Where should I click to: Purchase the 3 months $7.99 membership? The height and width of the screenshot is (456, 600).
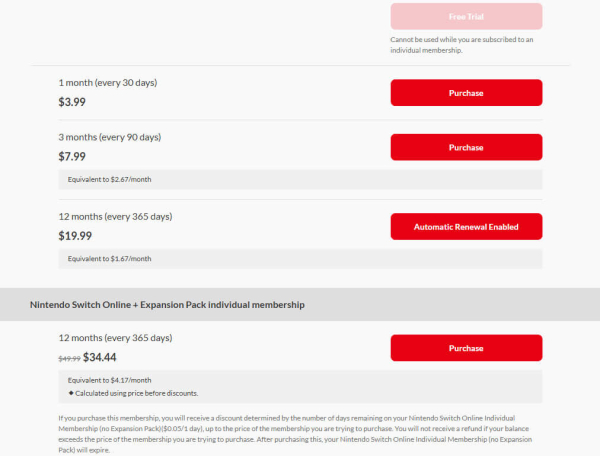pos(466,147)
